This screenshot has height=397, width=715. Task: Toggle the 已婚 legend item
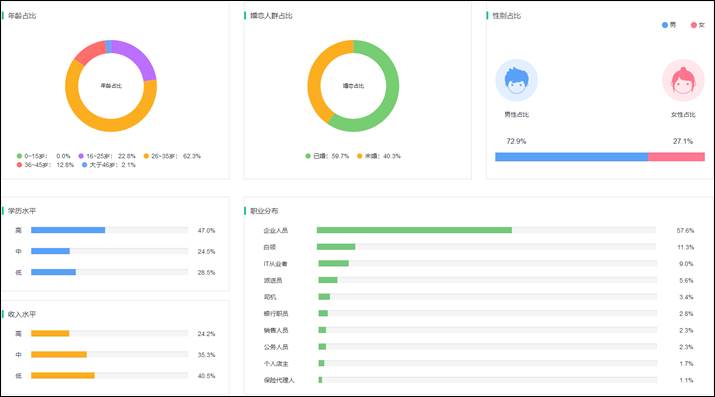pyautogui.click(x=327, y=156)
